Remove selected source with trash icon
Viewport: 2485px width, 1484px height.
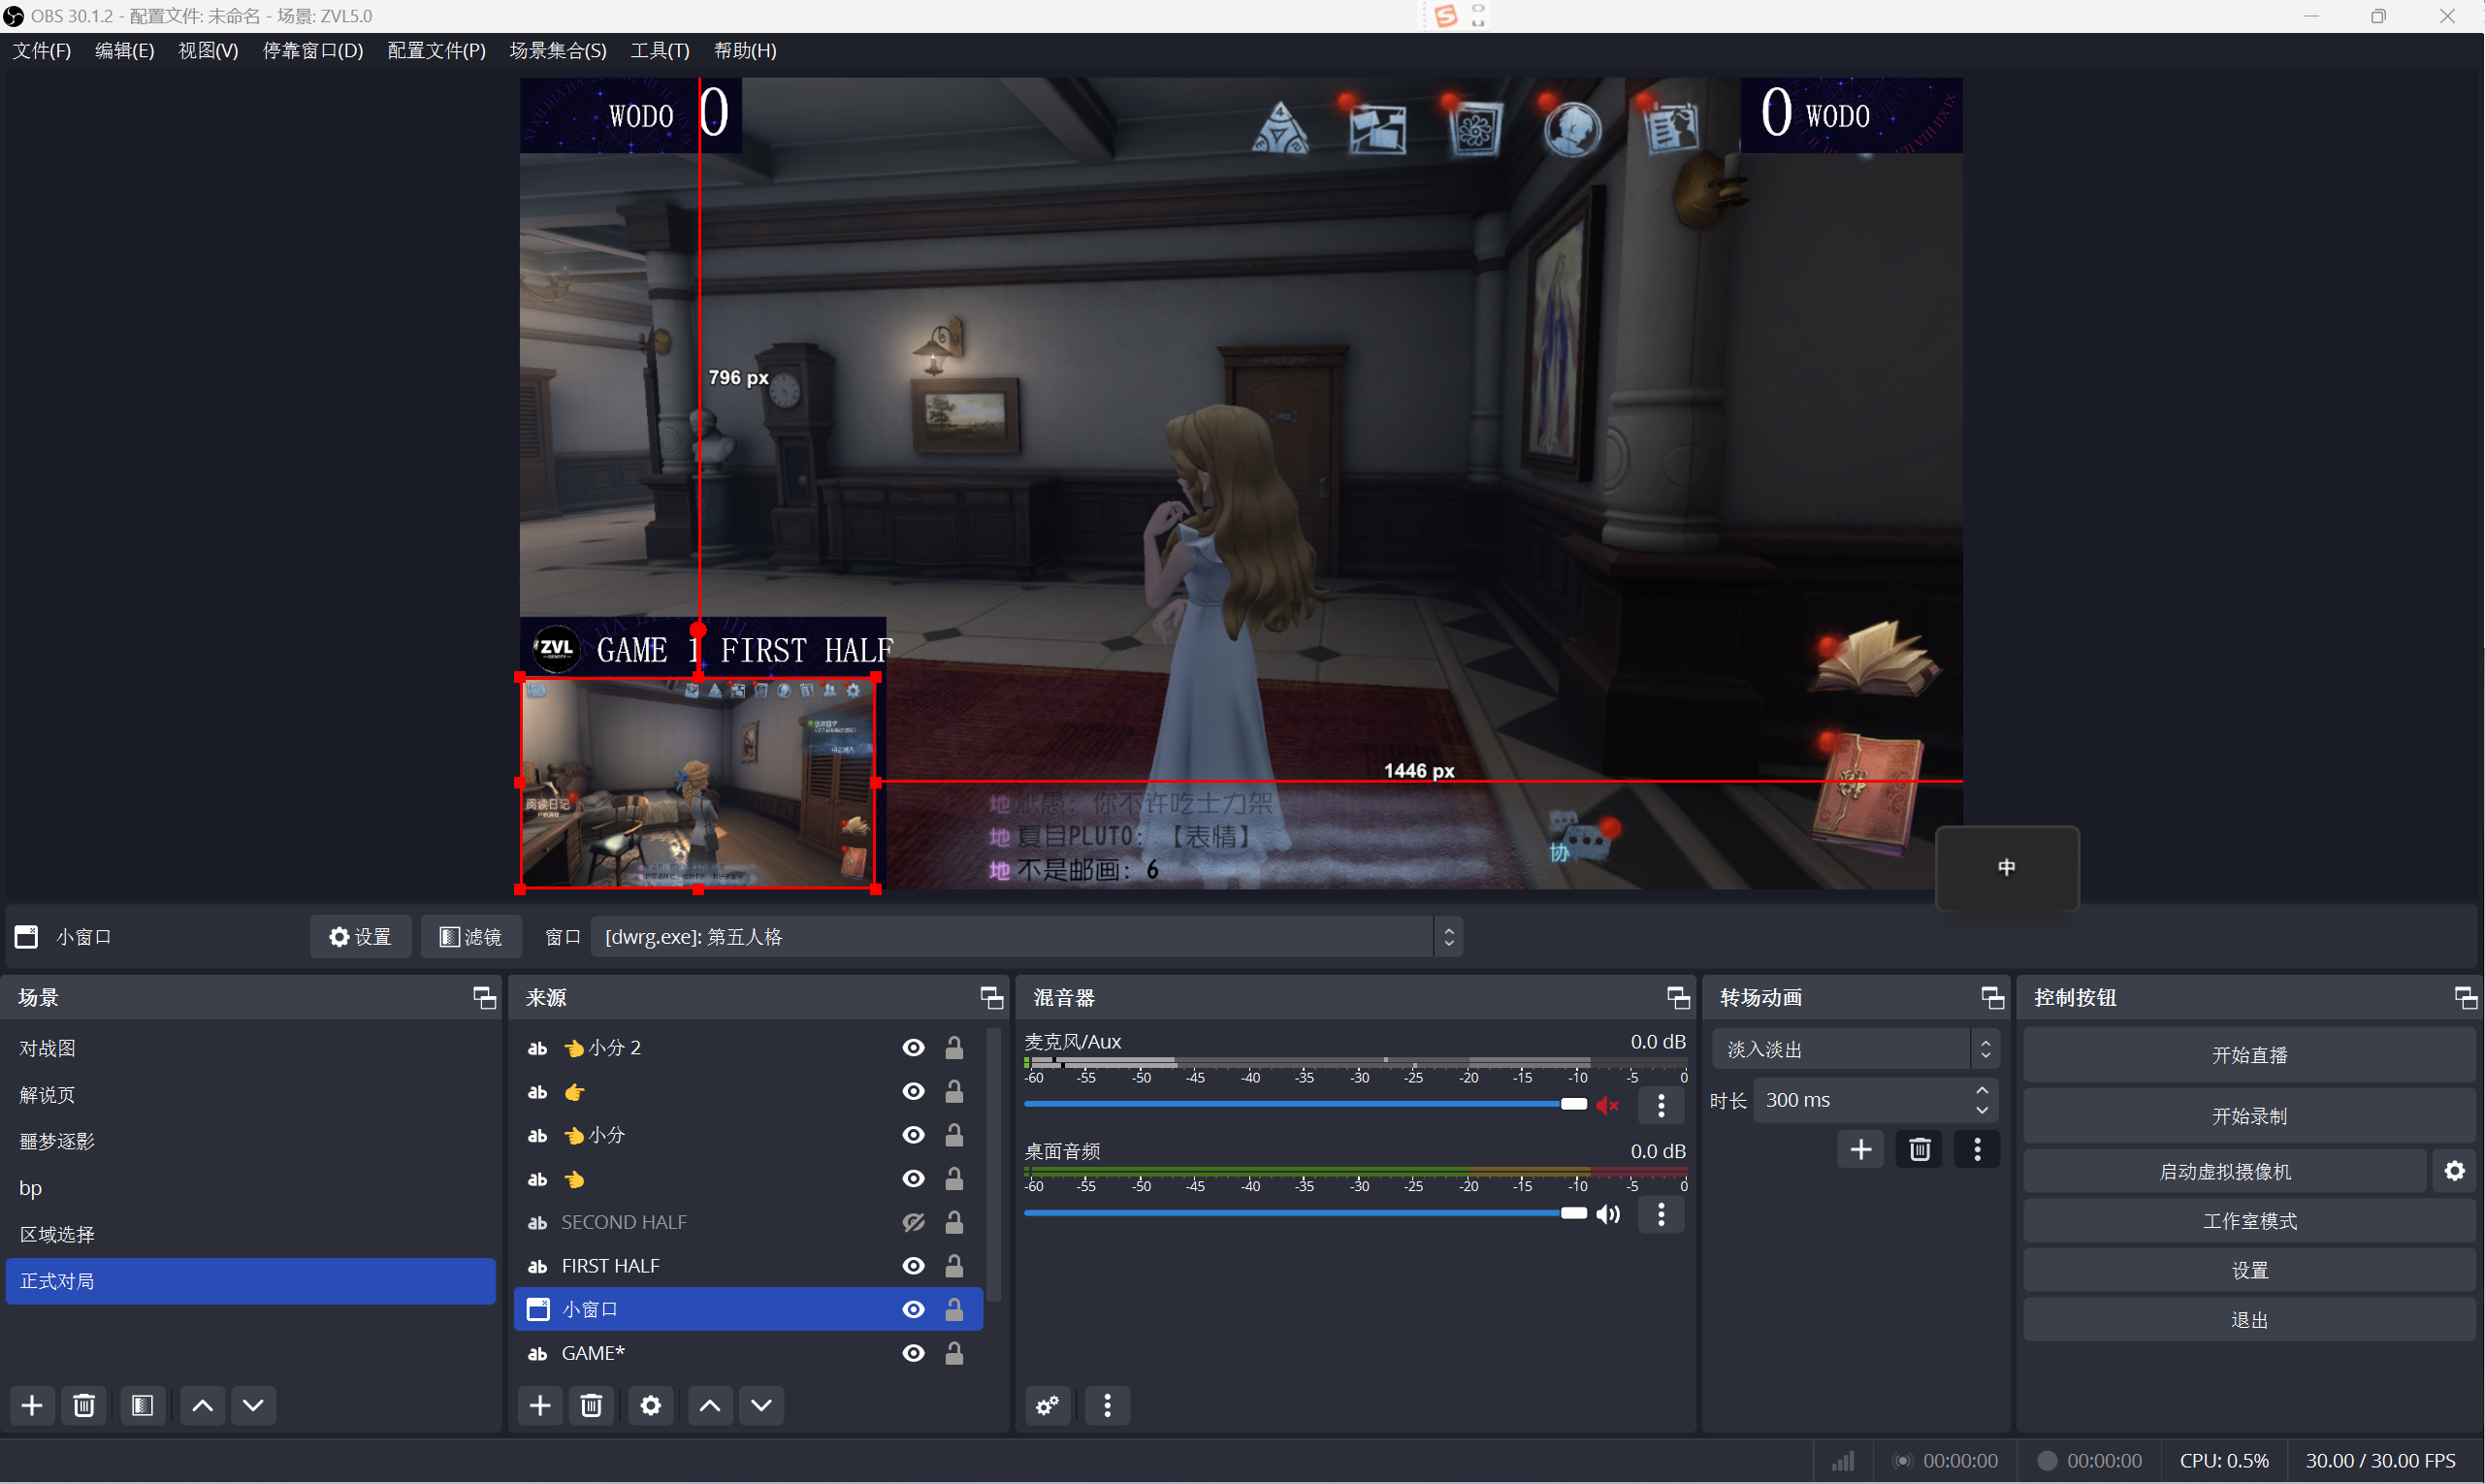[592, 1405]
